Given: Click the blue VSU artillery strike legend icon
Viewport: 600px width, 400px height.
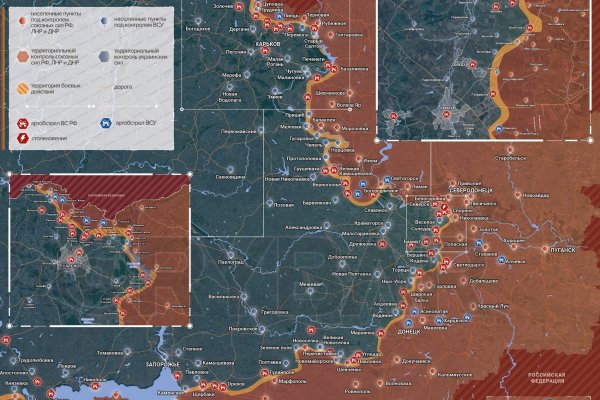Looking at the screenshot, I should (x=104, y=121).
